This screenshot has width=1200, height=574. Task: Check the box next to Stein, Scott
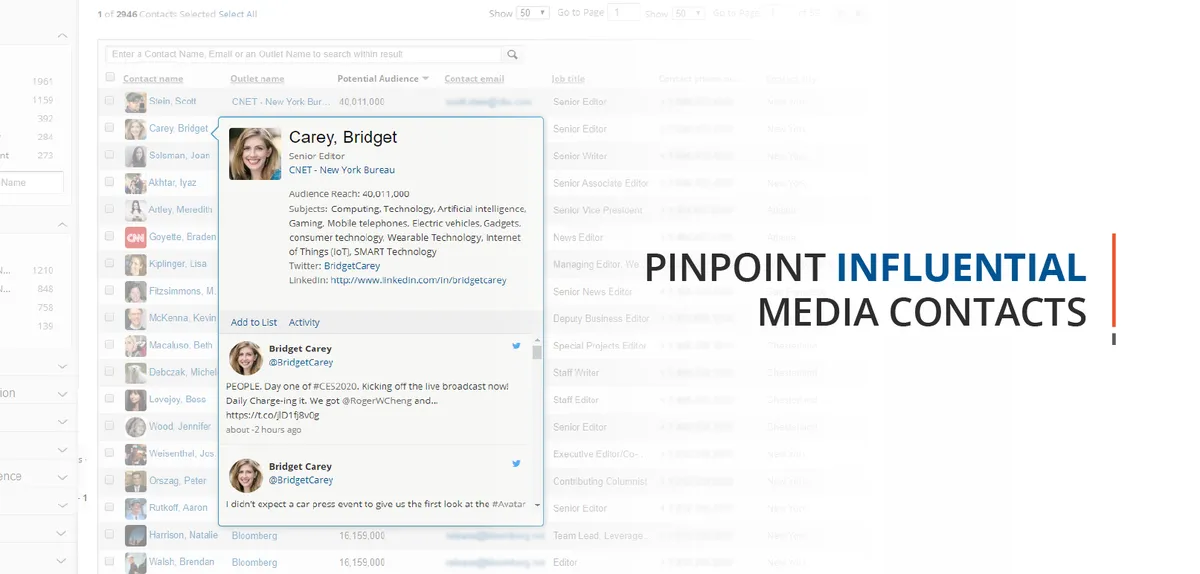[110, 101]
